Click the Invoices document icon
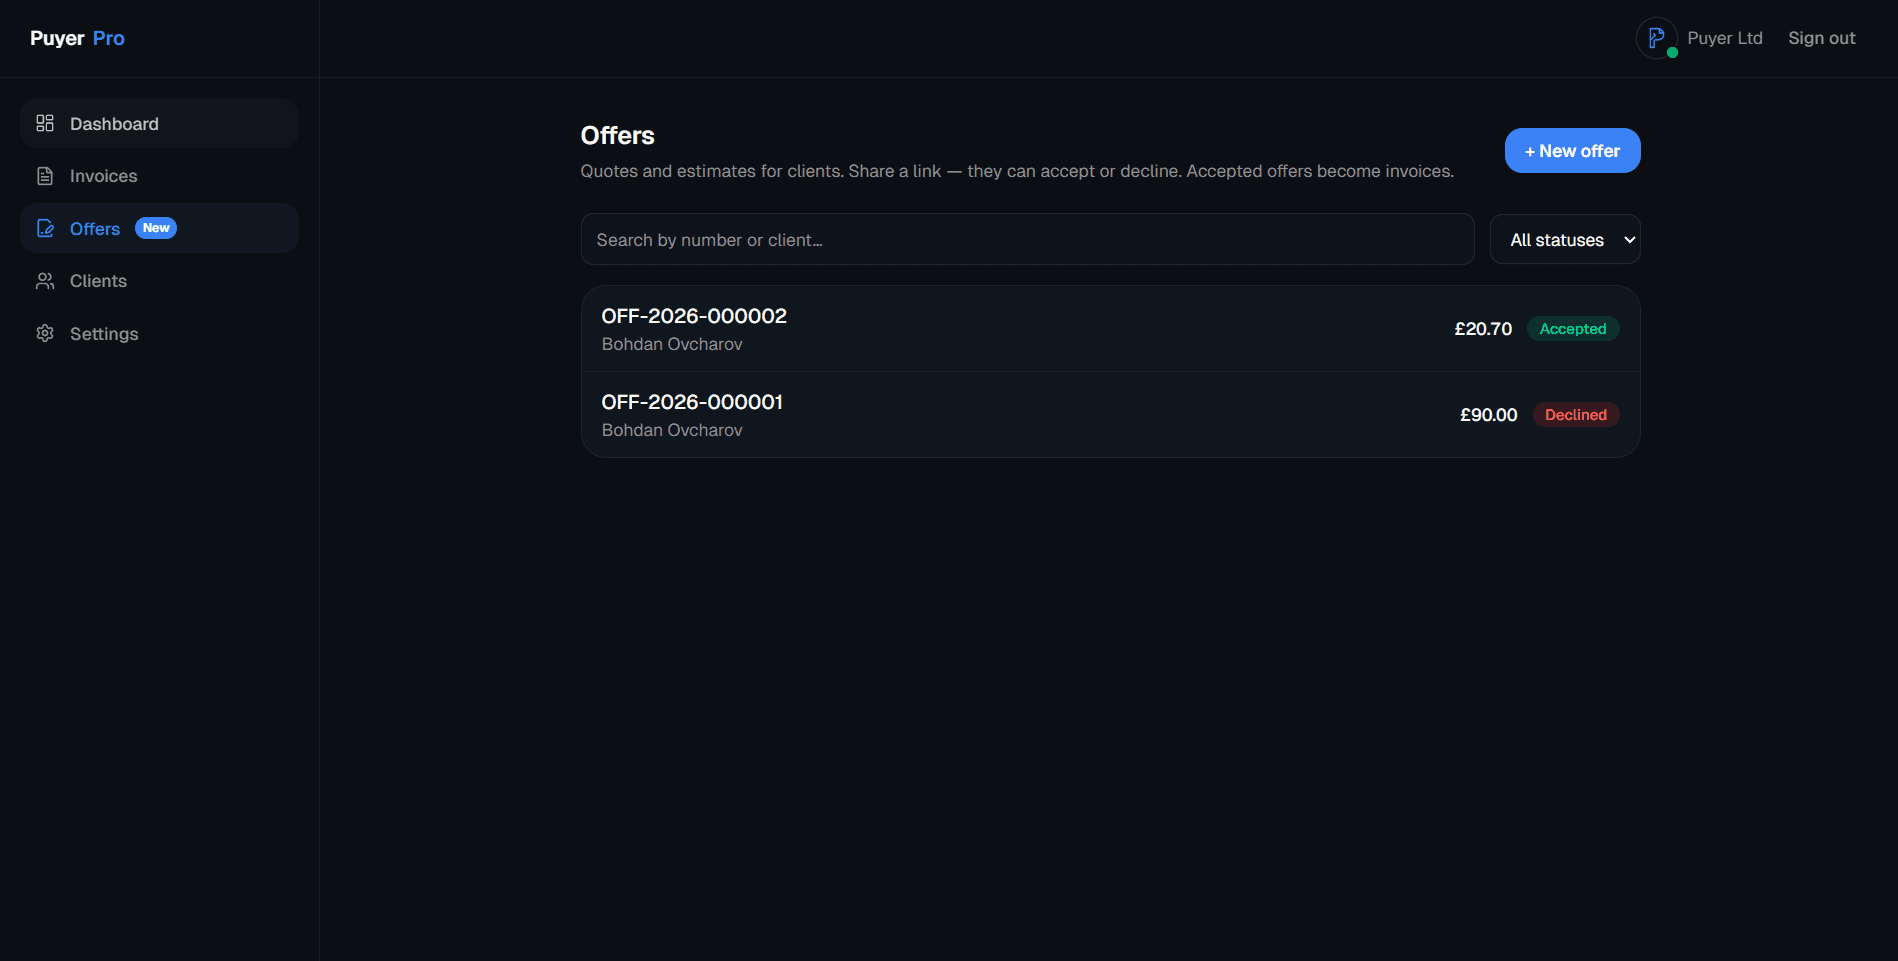The width and height of the screenshot is (1898, 961). point(45,176)
